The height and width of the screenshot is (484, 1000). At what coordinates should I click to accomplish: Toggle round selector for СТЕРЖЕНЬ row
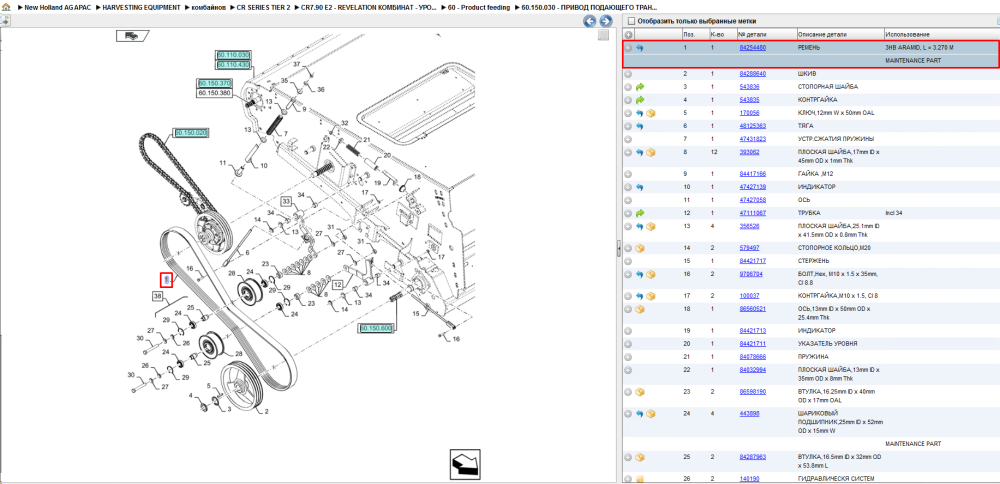[x=628, y=261]
